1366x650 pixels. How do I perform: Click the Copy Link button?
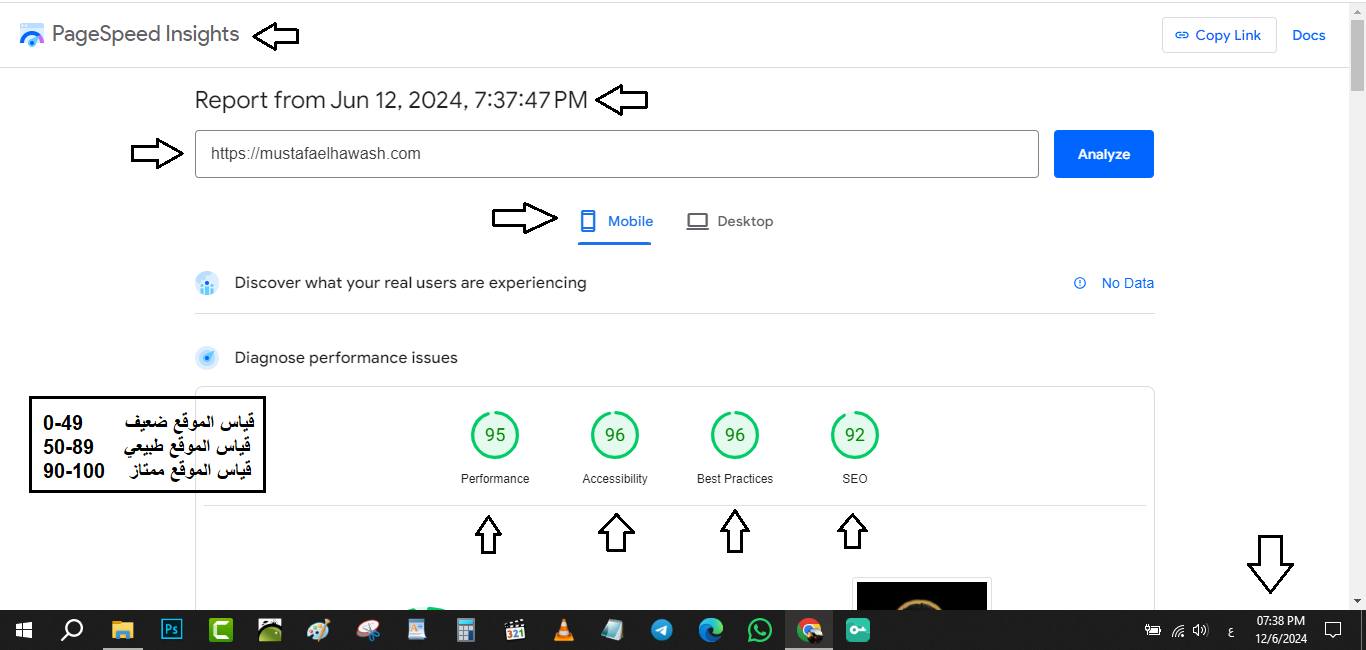click(x=1218, y=35)
